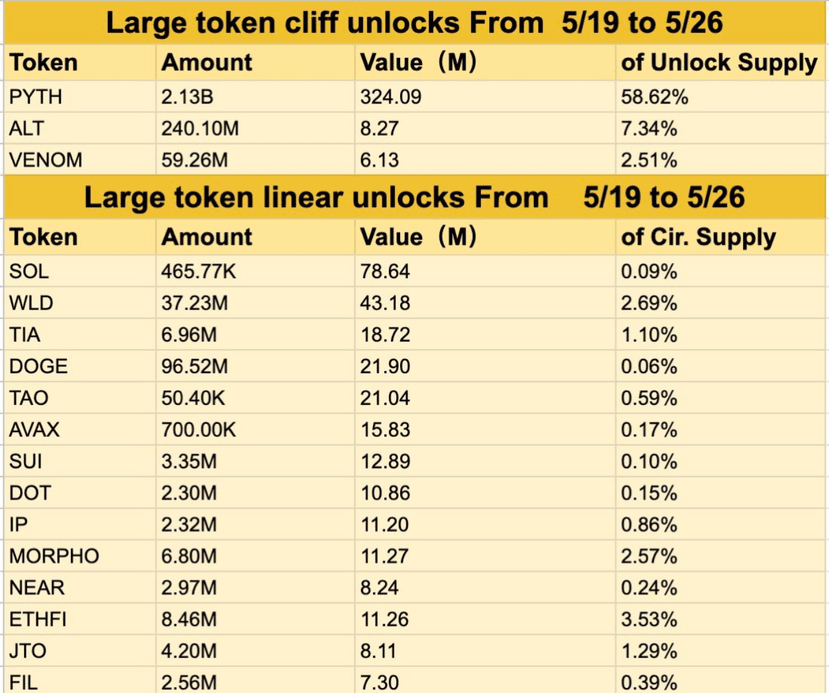Screen dimensions: 829x693
Task: Select the 'of Unlock Supply' column header
Action: pyautogui.click(x=720, y=62)
